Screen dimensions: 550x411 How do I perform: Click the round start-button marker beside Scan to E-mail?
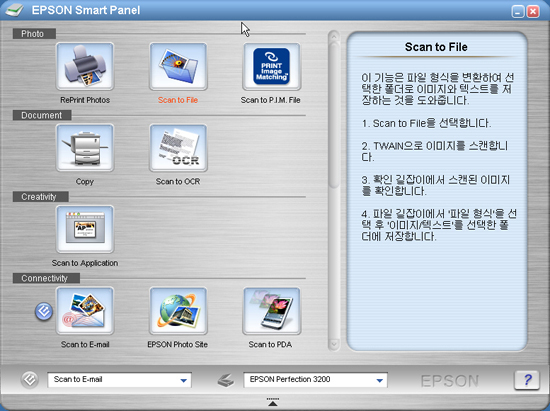pos(44,311)
